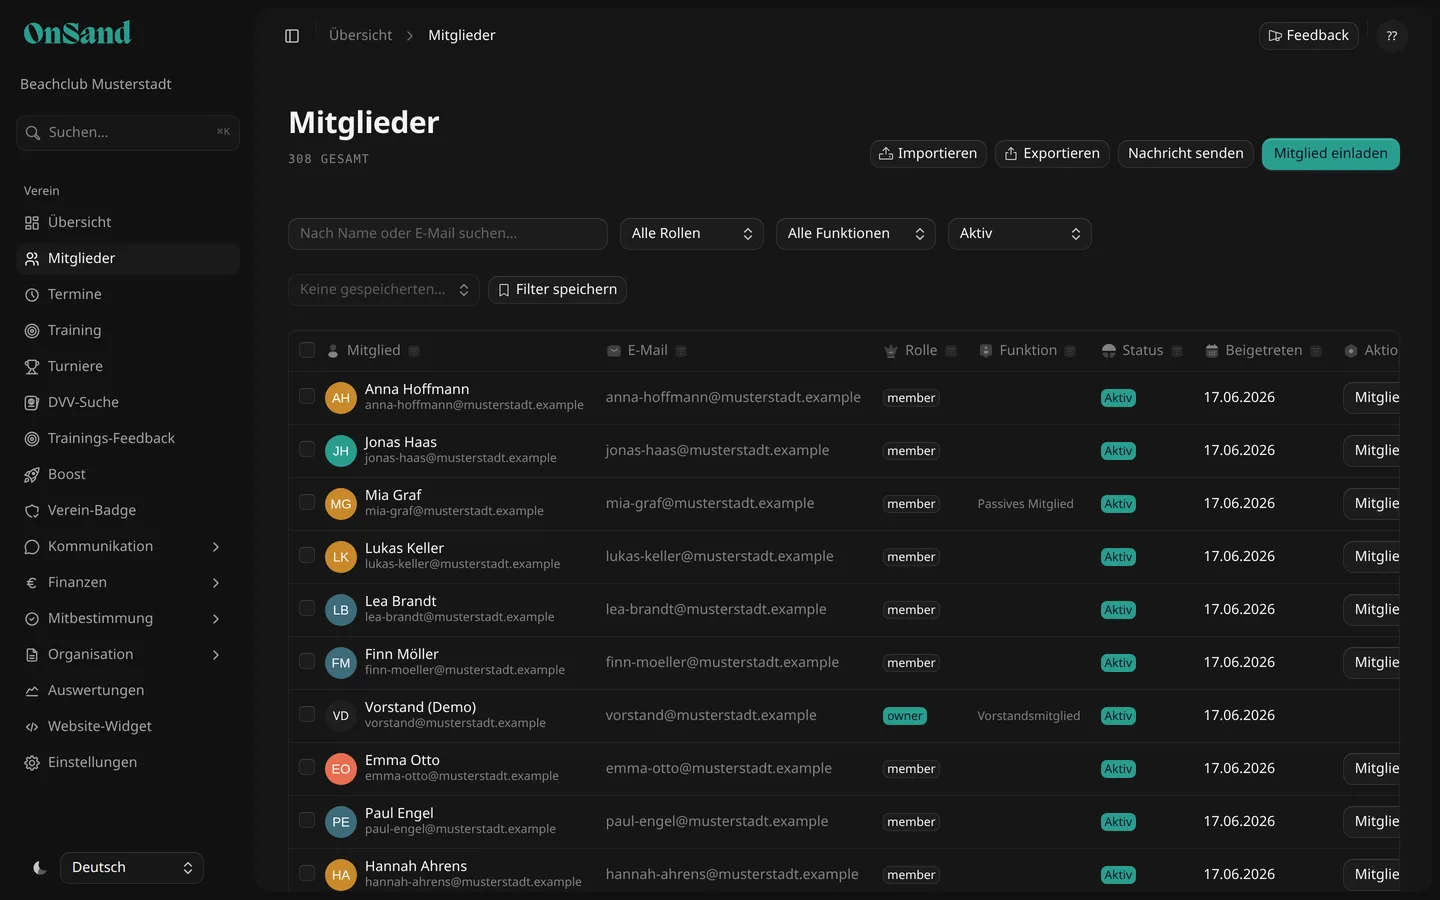Sort by the Mitglied column icon
This screenshot has width=1440, height=900.
(x=414, y=351)
